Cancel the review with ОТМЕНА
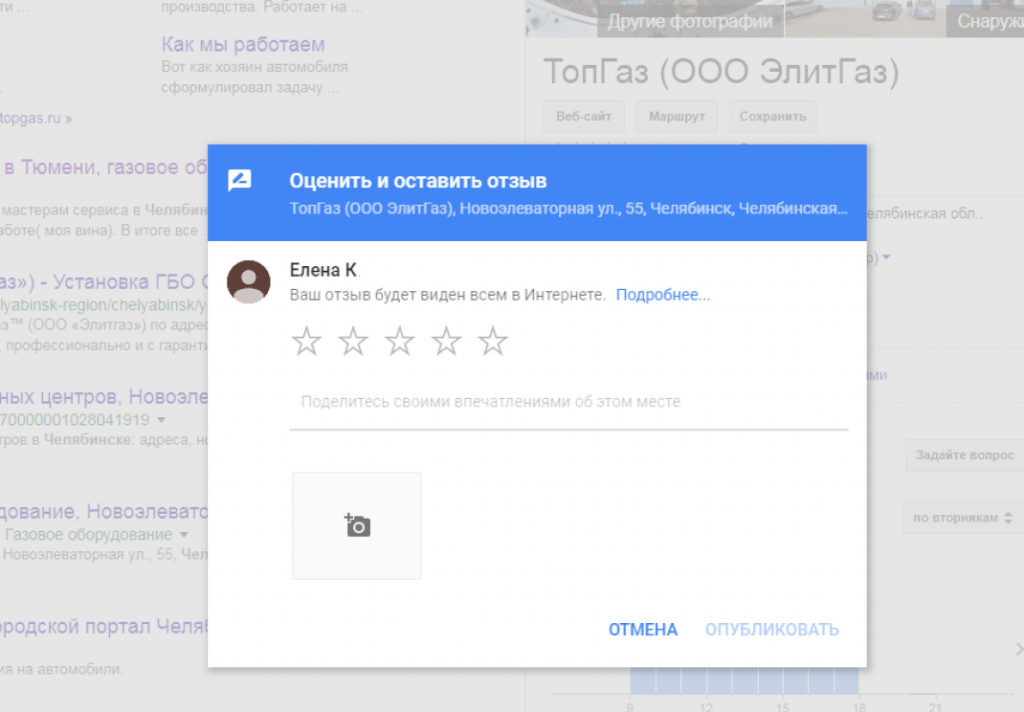1024x712 pixels. 643,630
